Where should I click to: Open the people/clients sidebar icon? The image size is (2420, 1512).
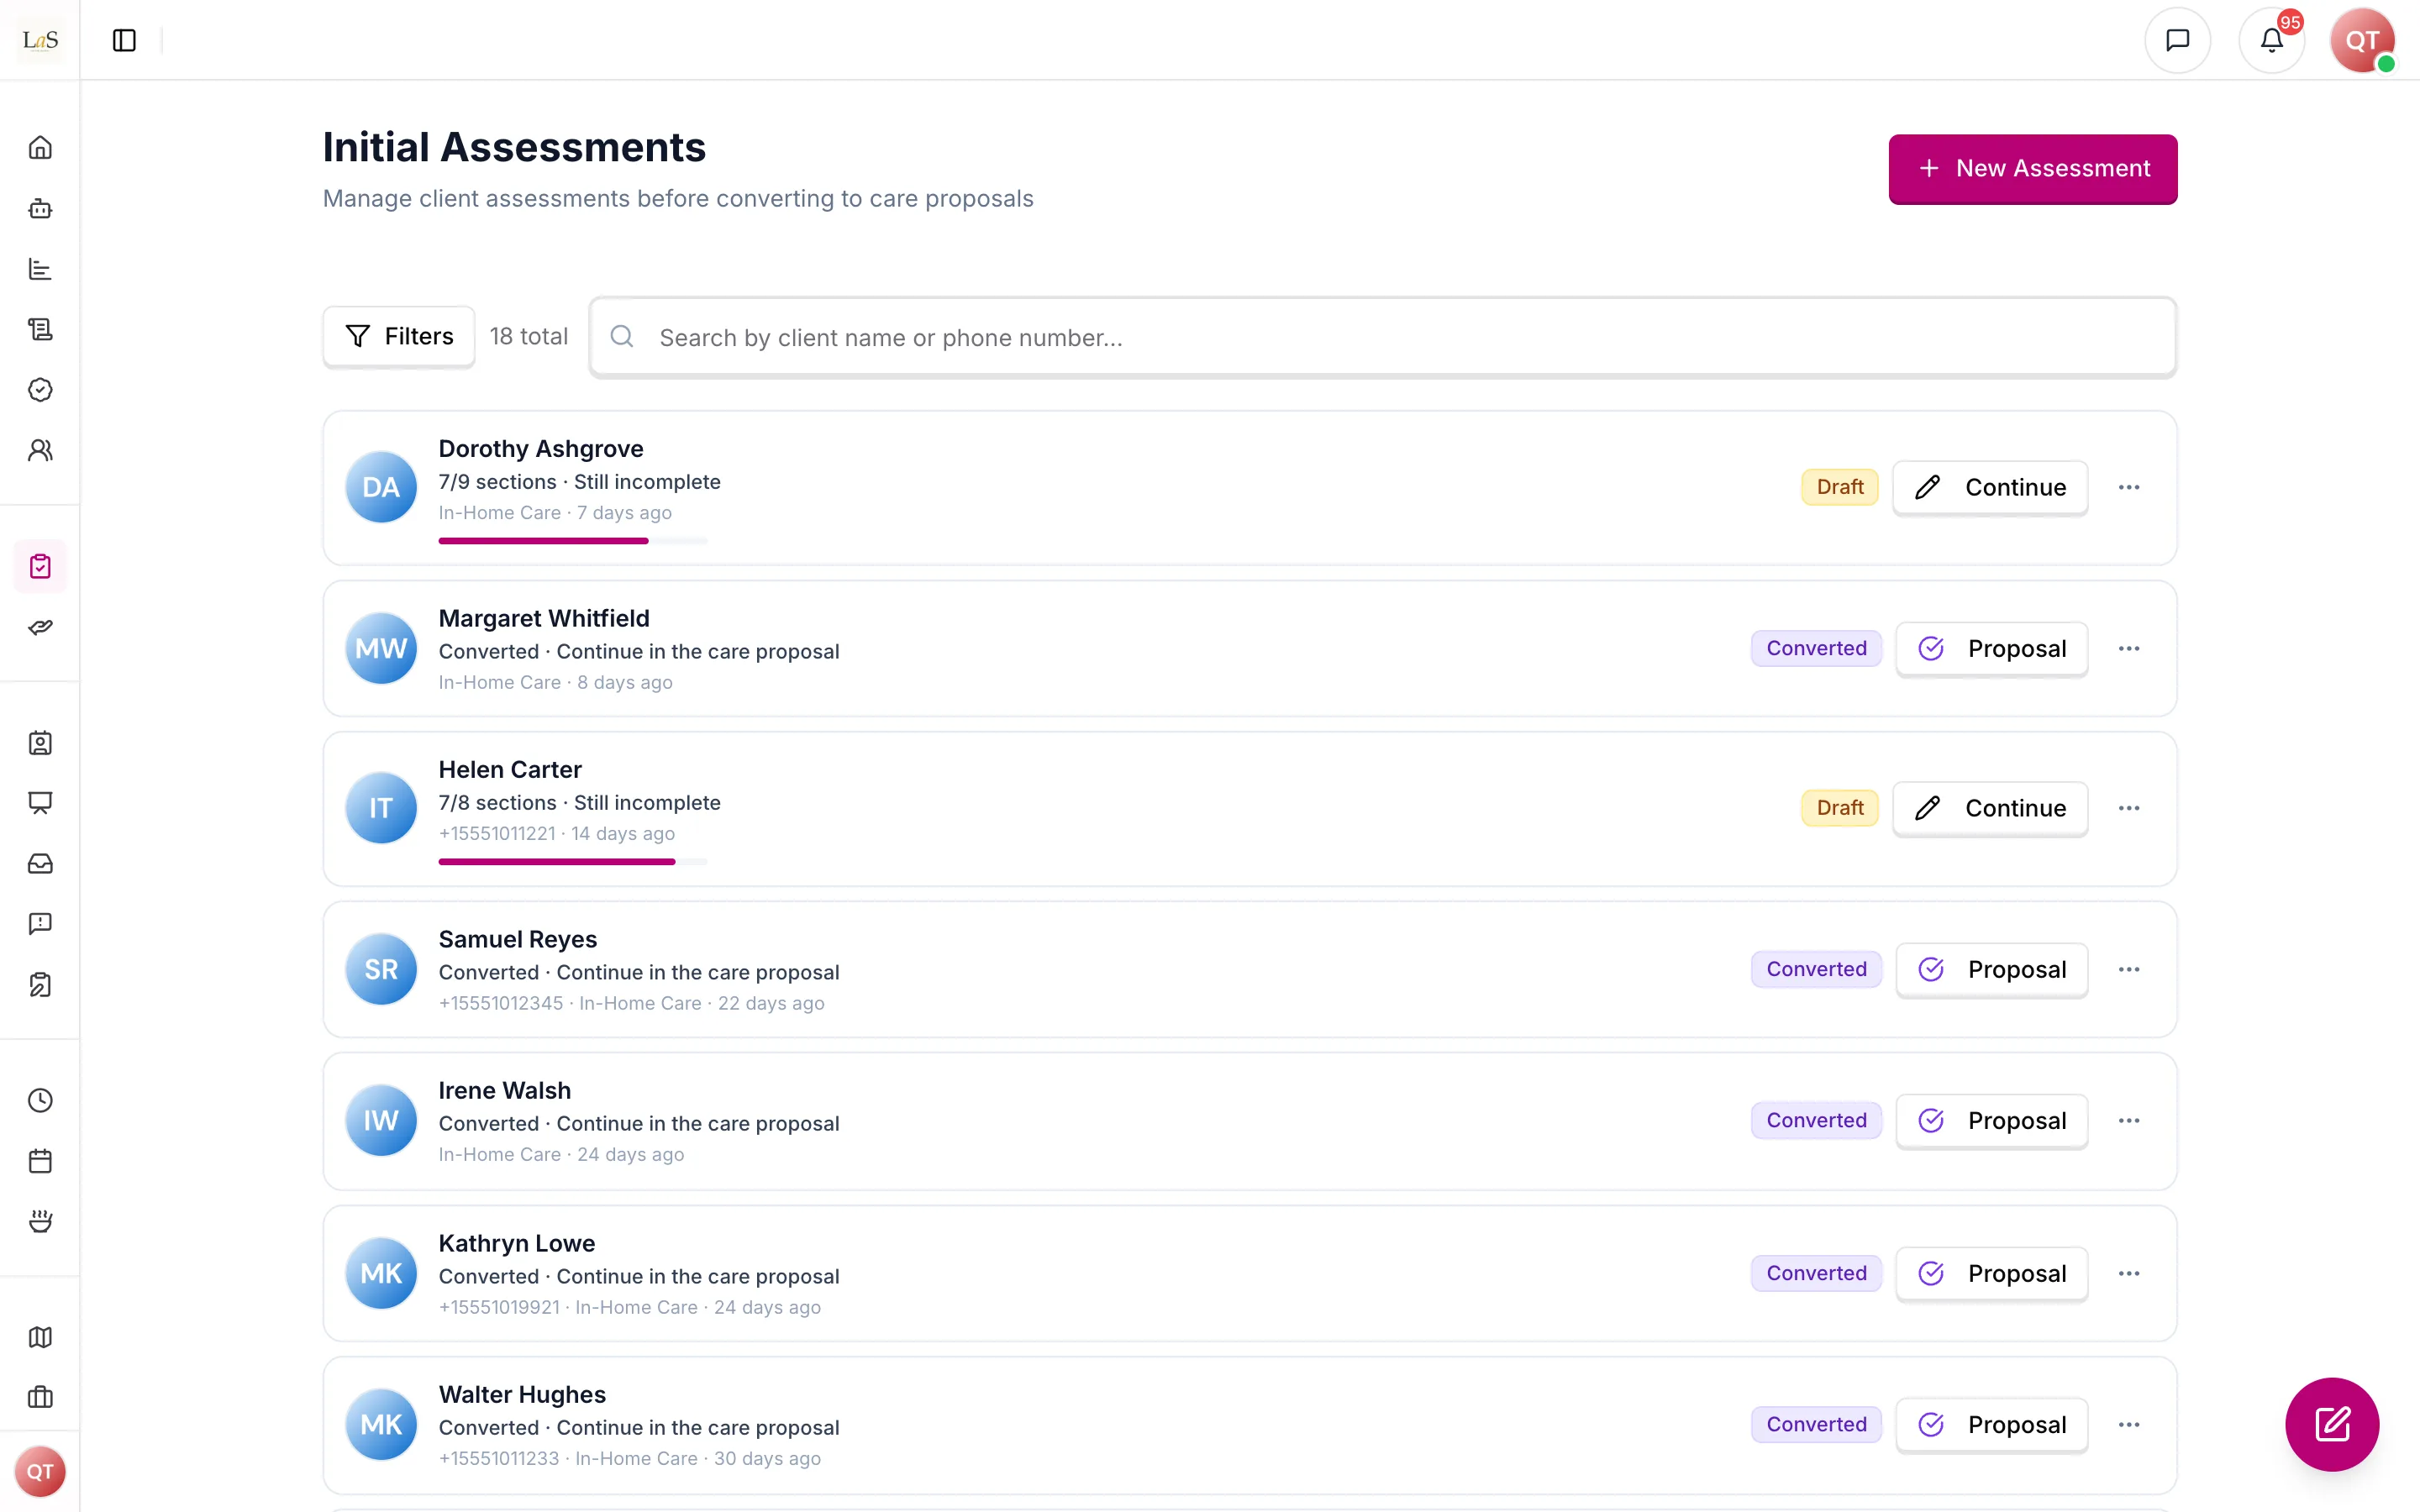[x=40, y=450]
